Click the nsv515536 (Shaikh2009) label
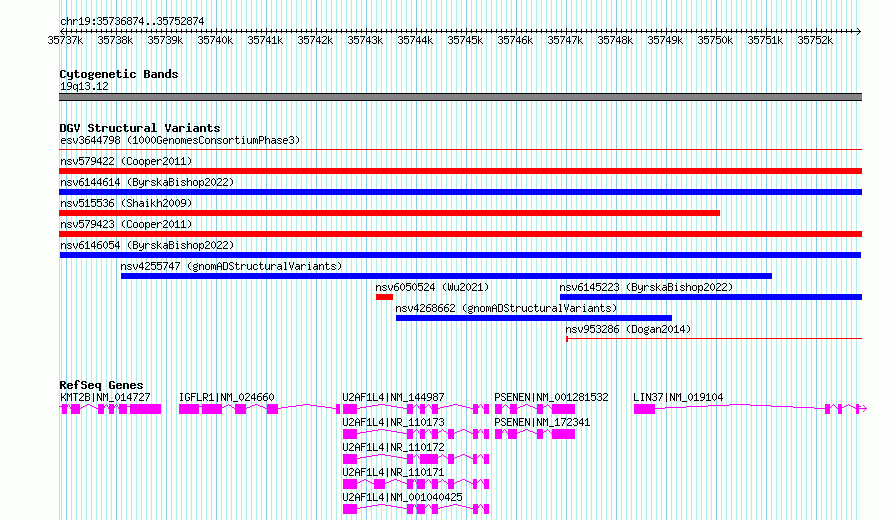The width and height of the screenshot is (890, 520). click(x=126, y=203)
